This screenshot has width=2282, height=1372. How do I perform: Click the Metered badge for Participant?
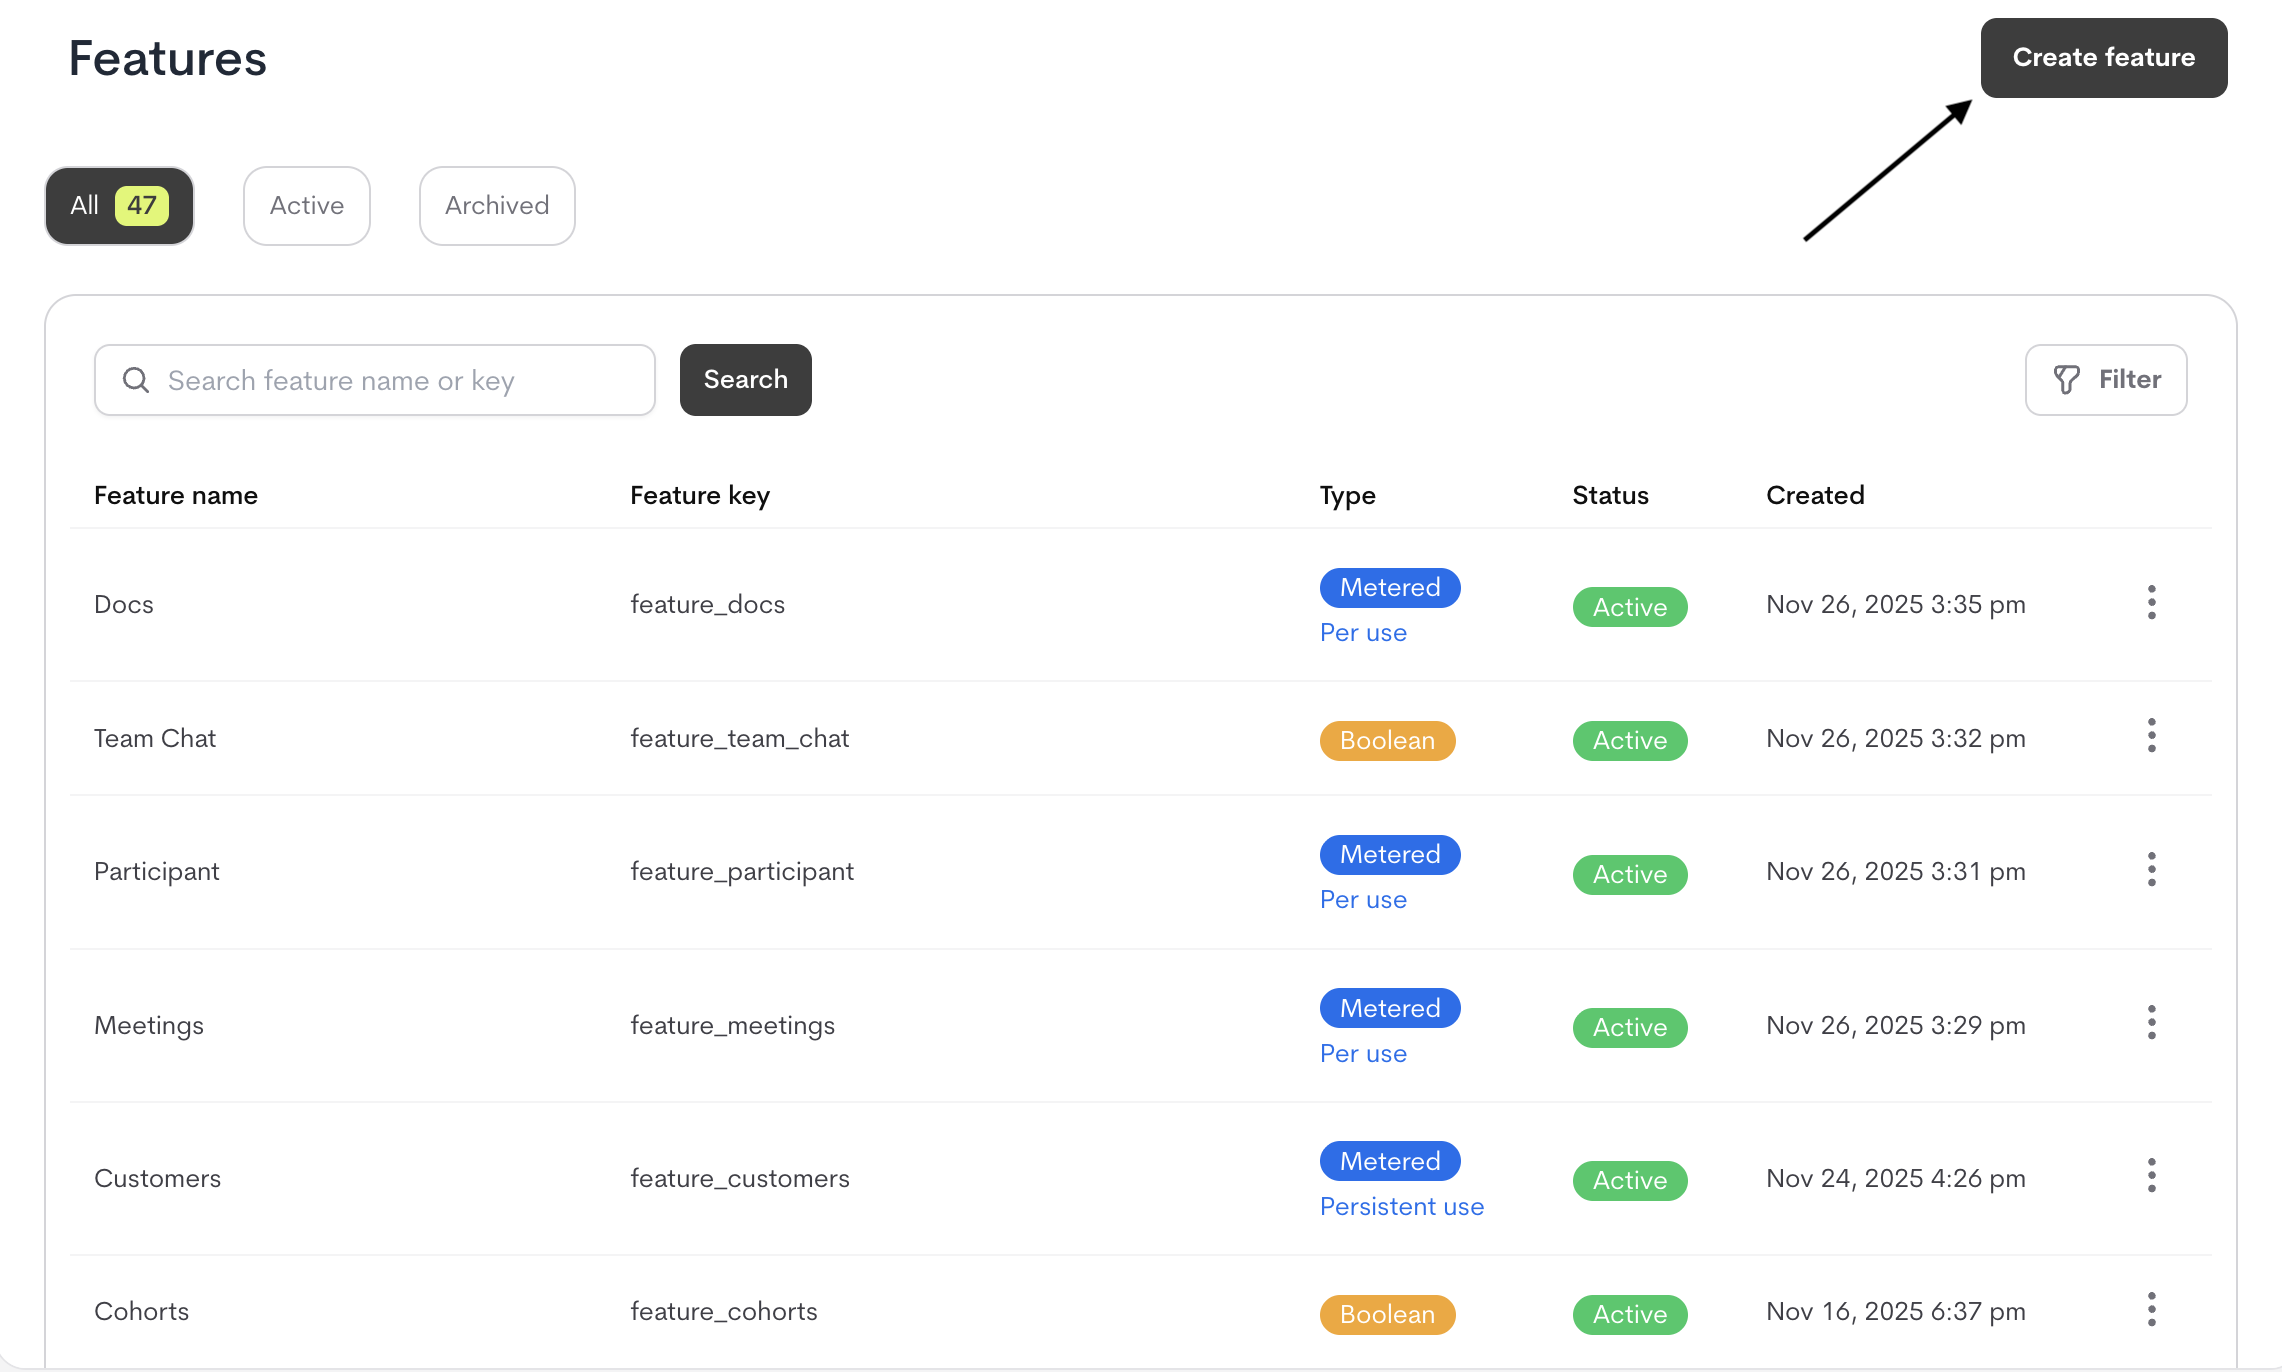(1390, 854)
